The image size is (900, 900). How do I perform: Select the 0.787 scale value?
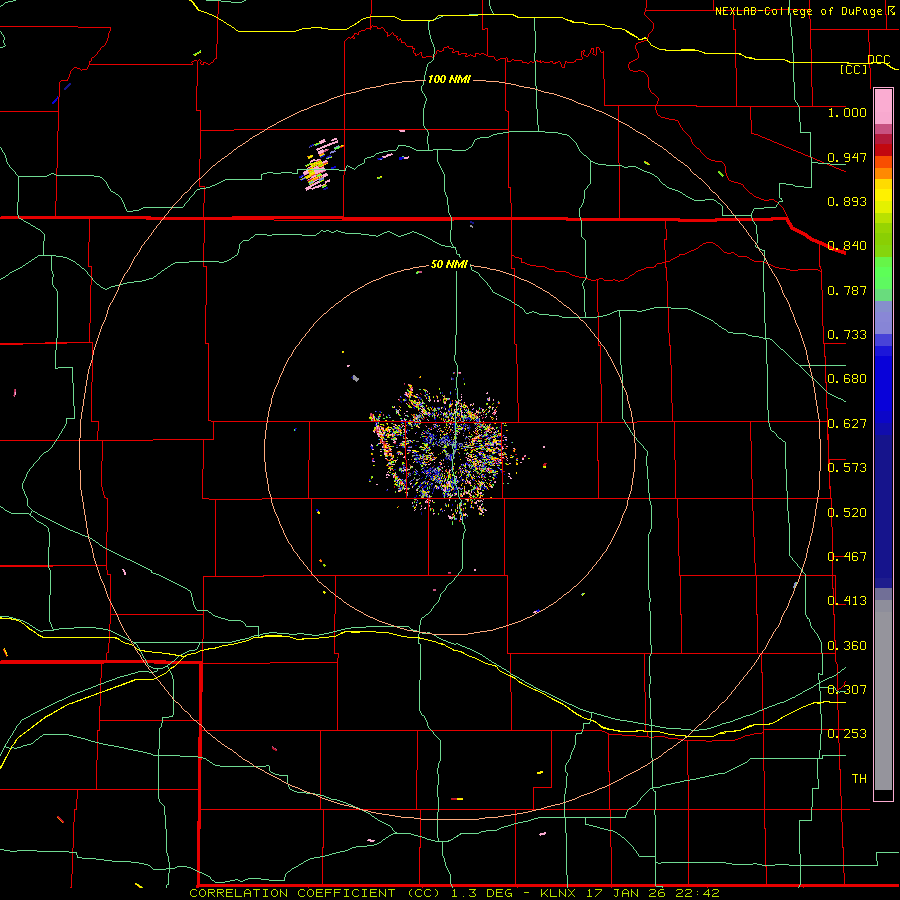tap(847, 290)
